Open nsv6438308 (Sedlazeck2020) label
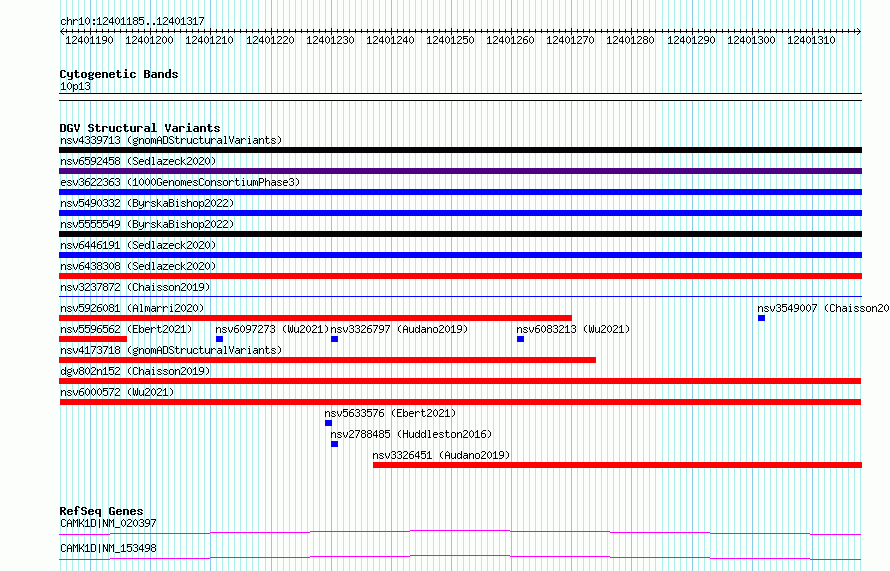Viewport: 890px width, 571px height. click(138, 266)
